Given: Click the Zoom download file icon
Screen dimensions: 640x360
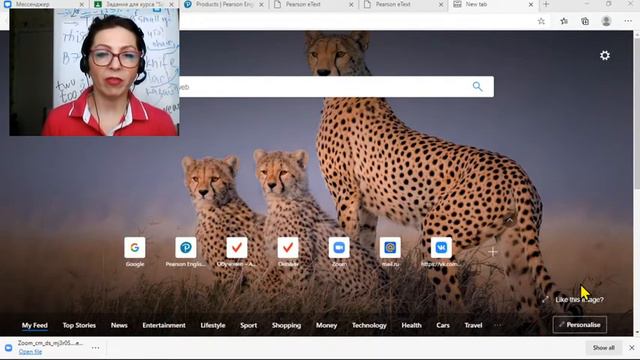Looking at the screenshot, I should click(x=9, y=348).
